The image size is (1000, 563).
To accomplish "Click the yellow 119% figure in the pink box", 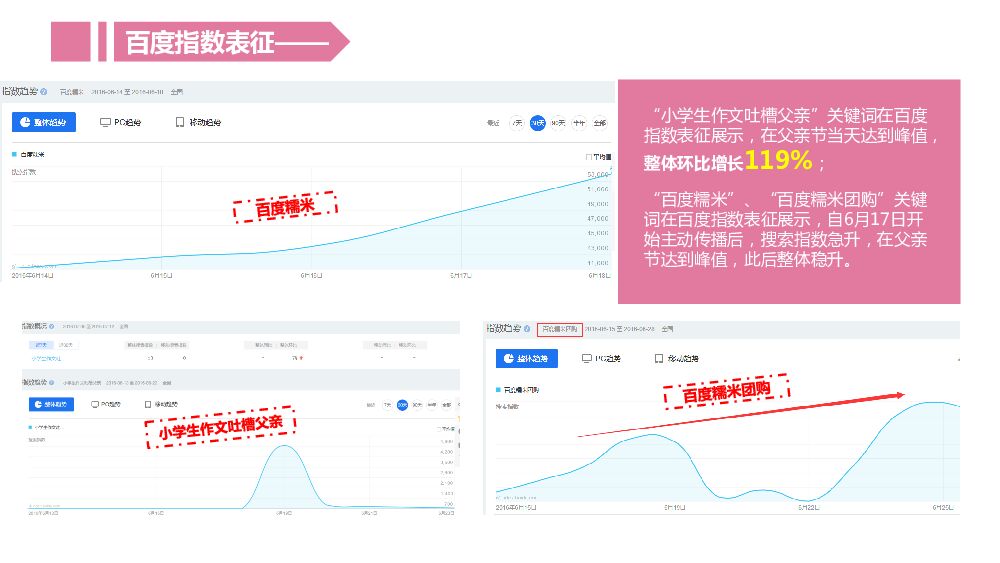I will pos(778,160).
